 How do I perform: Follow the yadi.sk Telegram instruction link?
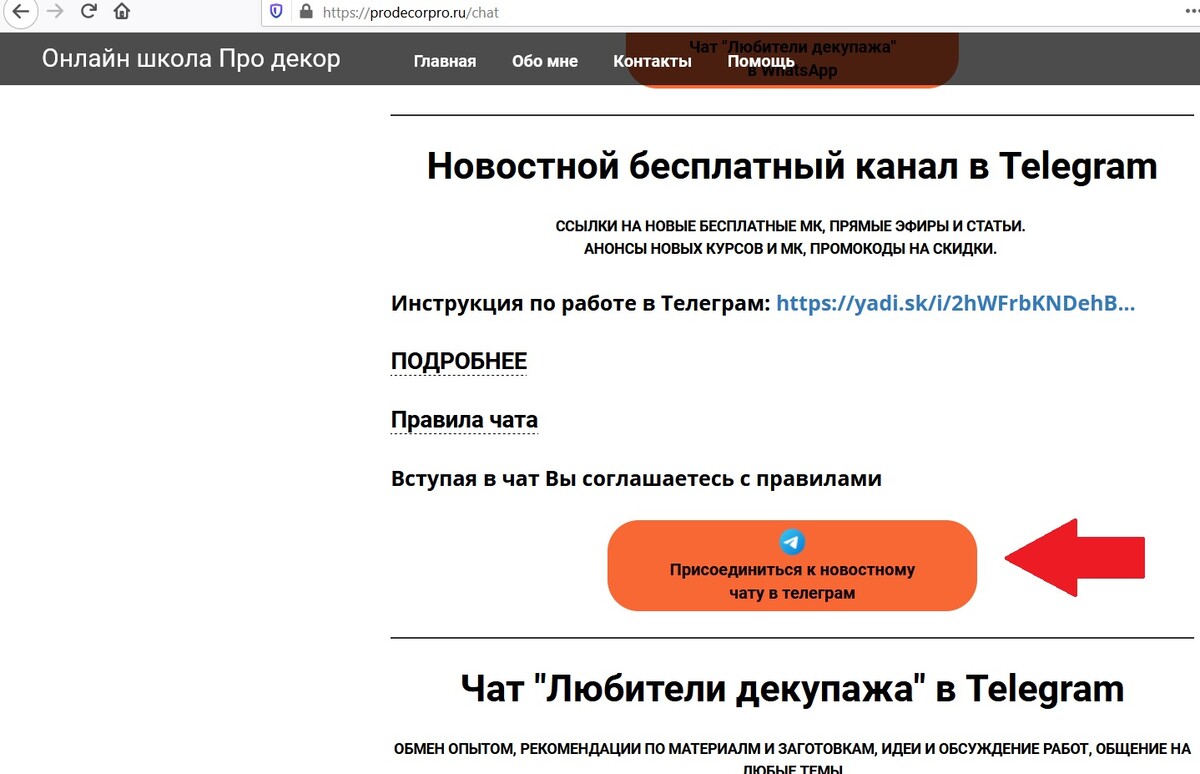pyautogui.click(x=956, y=304)
